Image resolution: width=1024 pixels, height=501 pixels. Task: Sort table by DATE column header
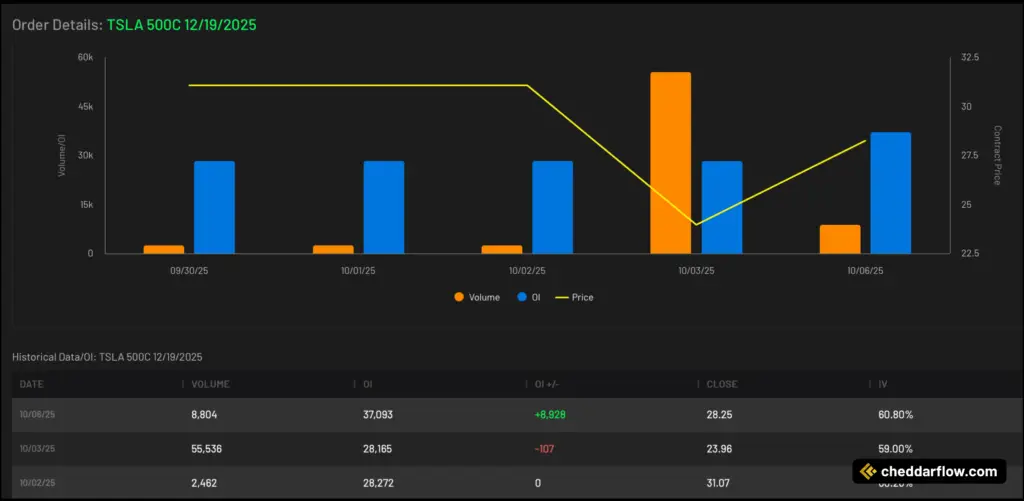click(x=31, y=384)
